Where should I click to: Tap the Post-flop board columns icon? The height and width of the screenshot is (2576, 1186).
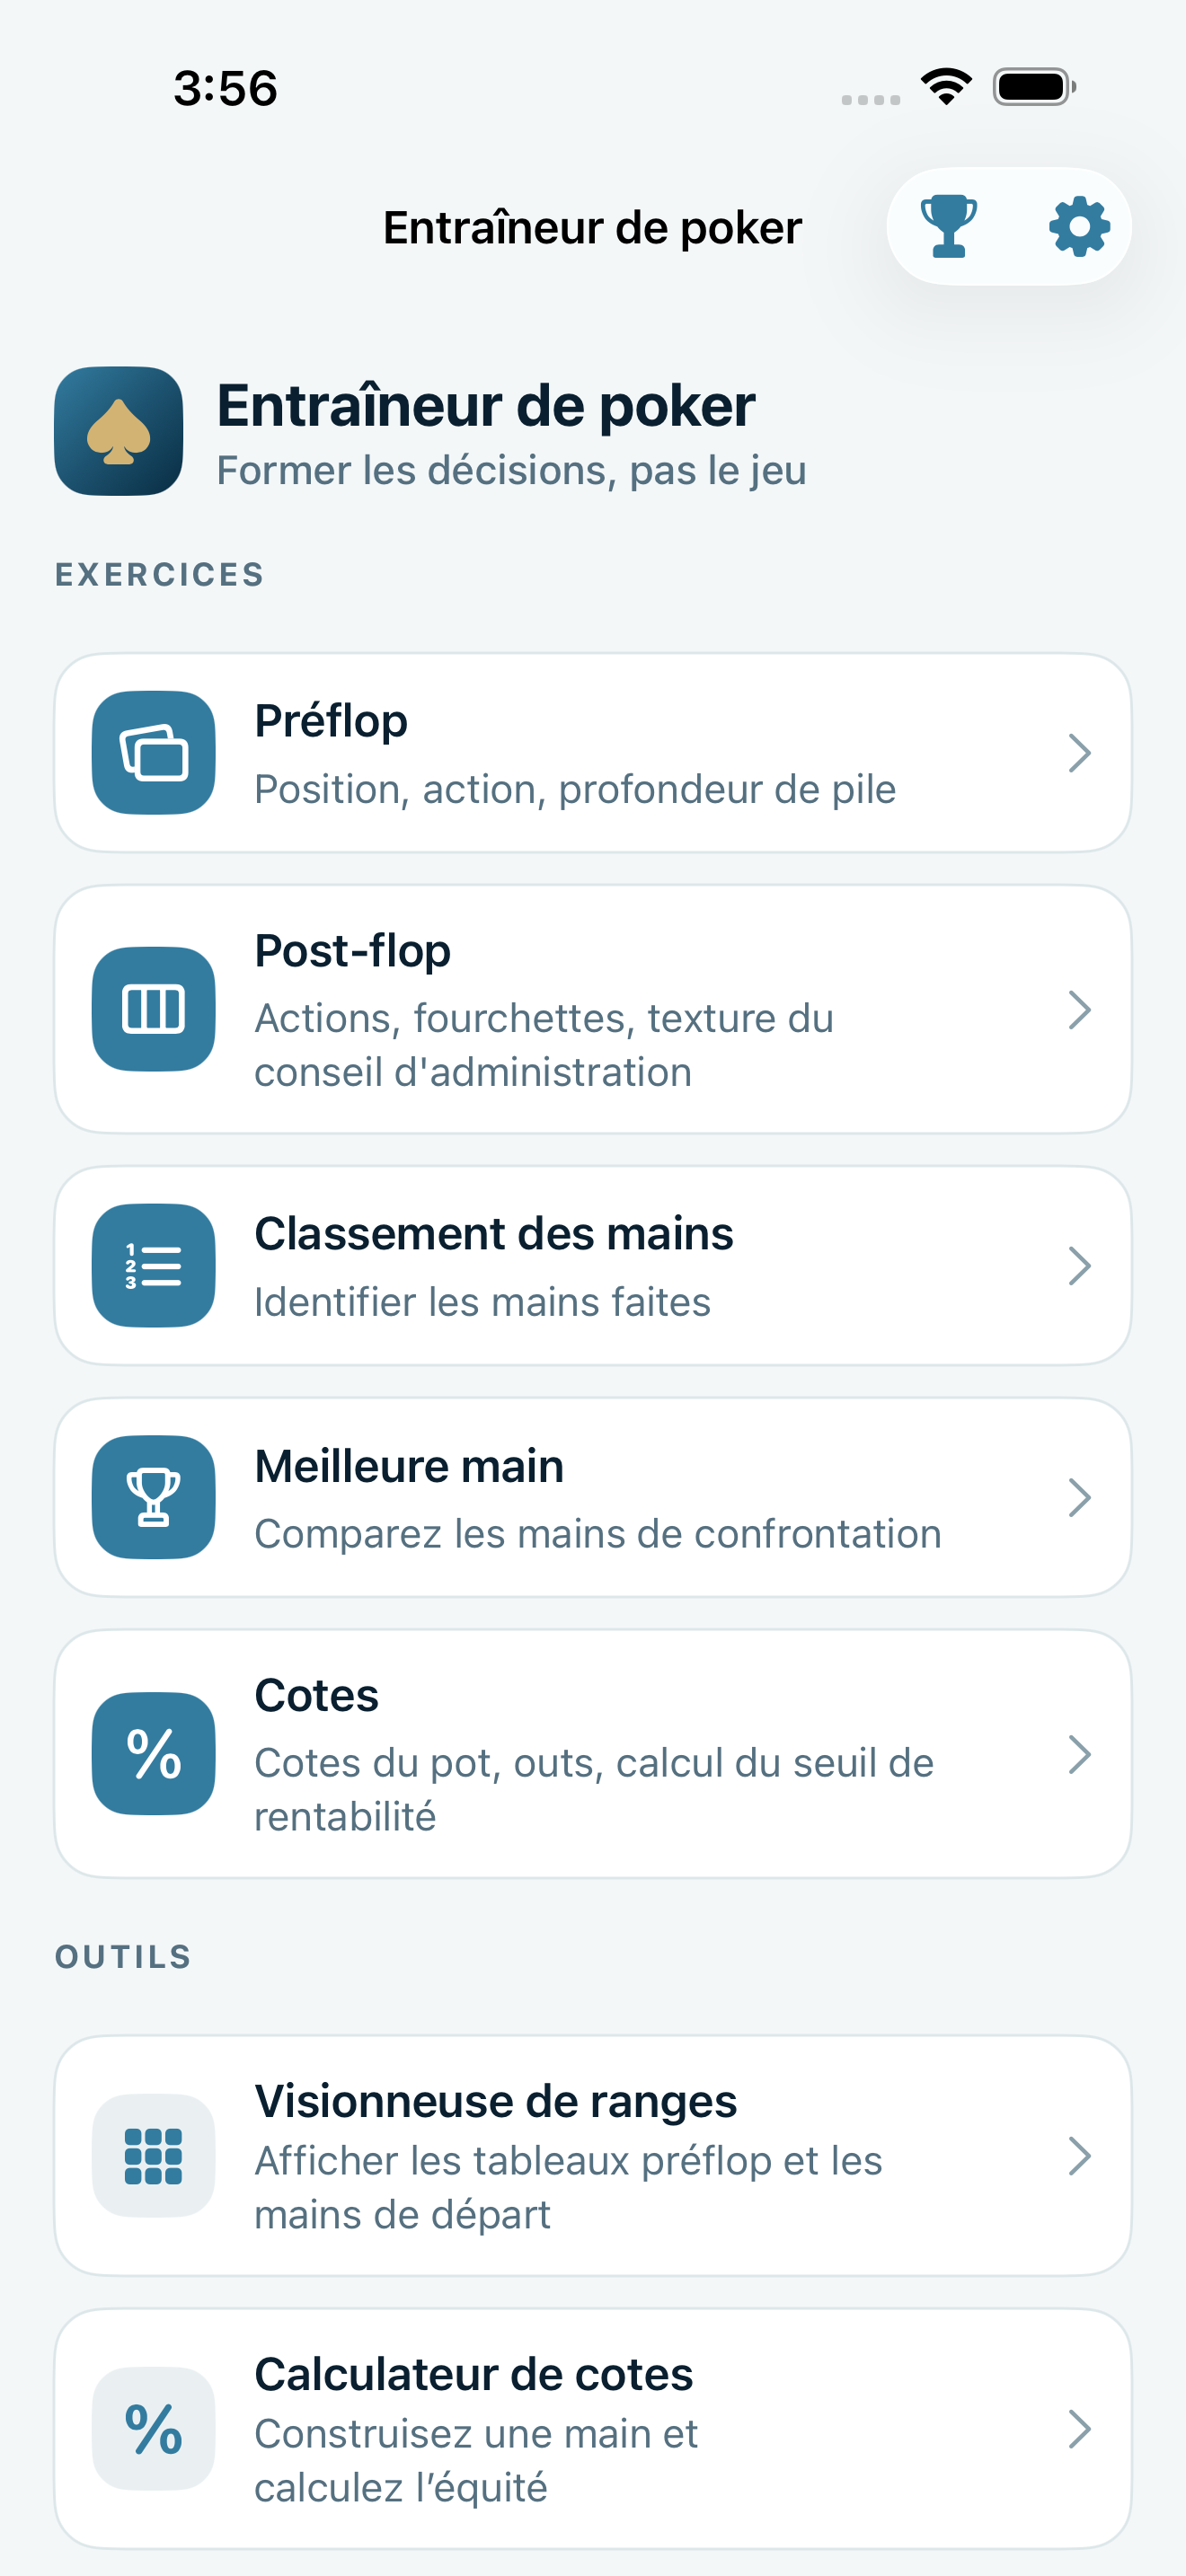click(154, 1009)
